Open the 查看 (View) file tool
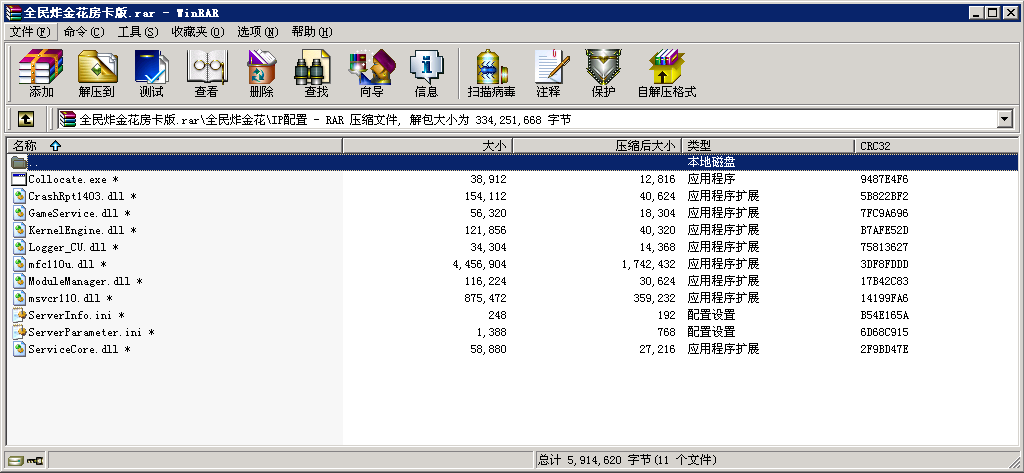This screenshot has width=1024, height=473. (x=206, y=73)
